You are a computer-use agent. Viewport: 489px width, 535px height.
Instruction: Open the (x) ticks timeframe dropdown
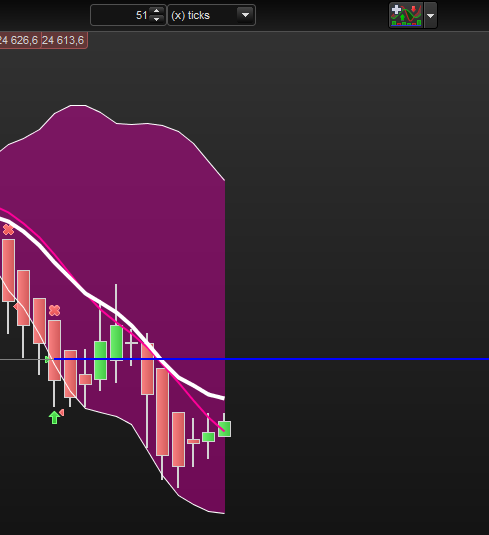[x=211, y=15]
